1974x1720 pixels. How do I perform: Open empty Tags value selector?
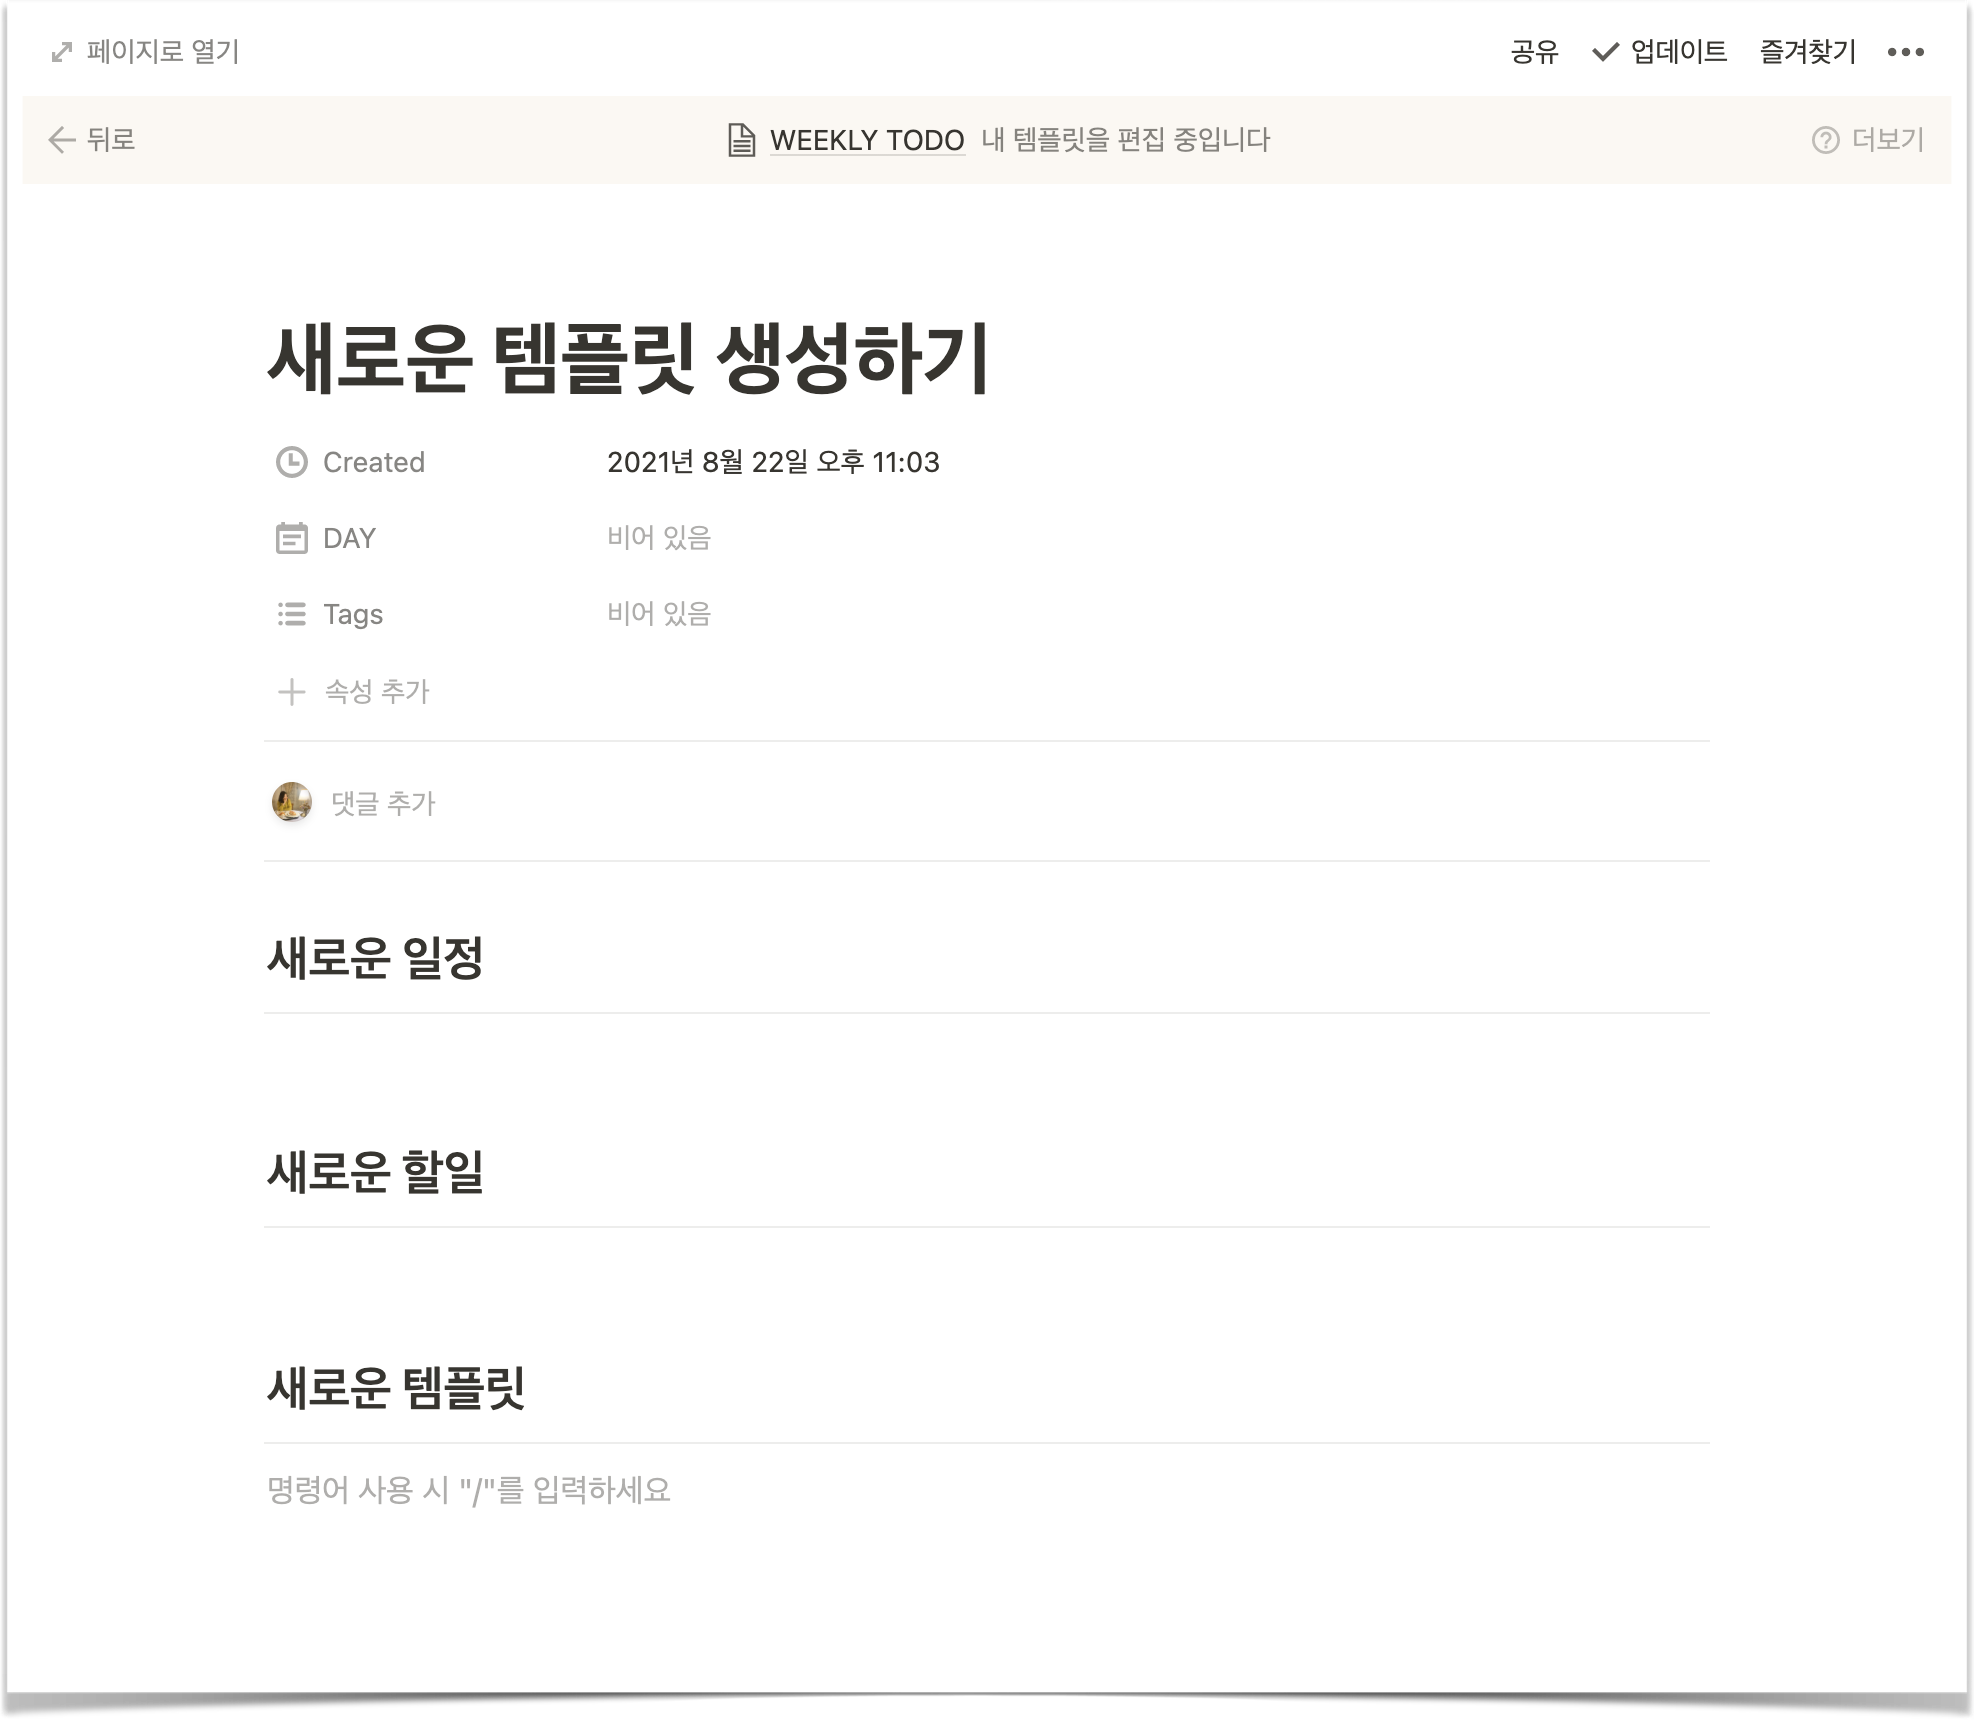click(659, 614)
